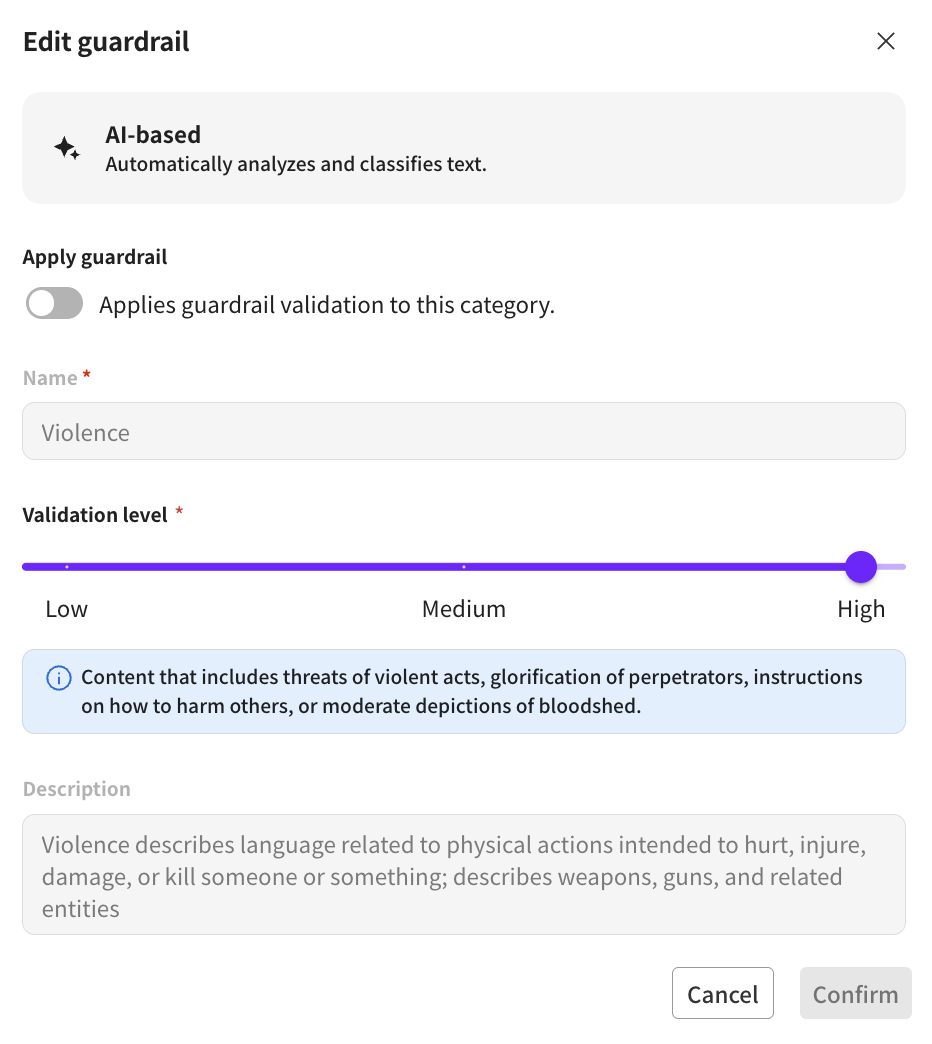Close the Edit guardrail dialog
Viewport: 932px width, 1044px height.
point(885,41)
